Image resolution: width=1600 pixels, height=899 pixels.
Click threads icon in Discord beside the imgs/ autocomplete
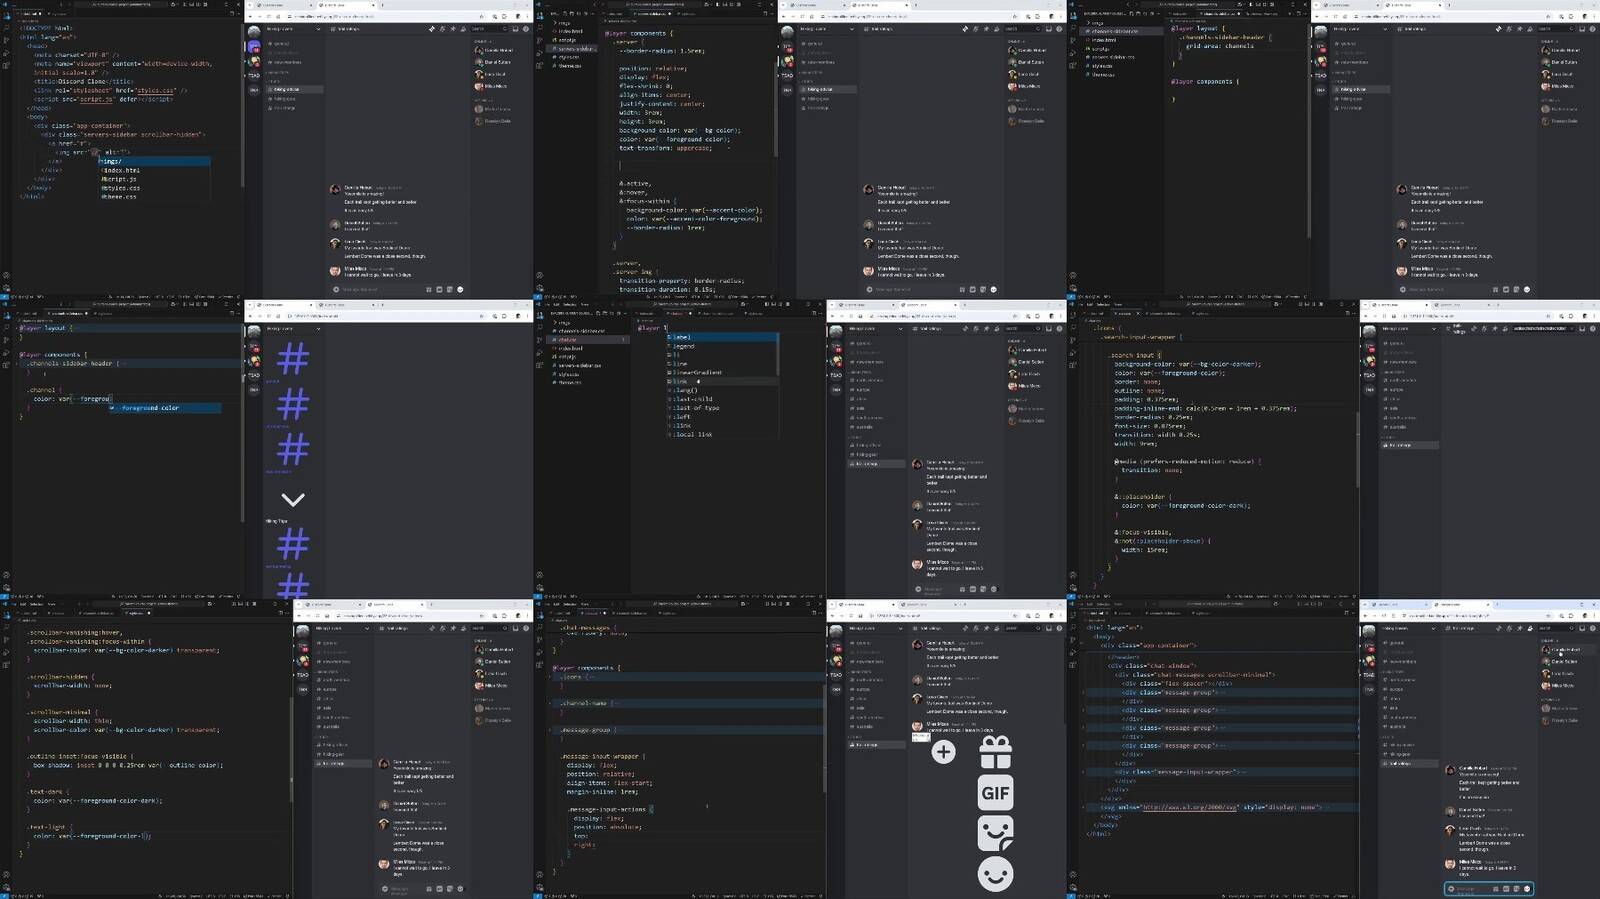430,29
